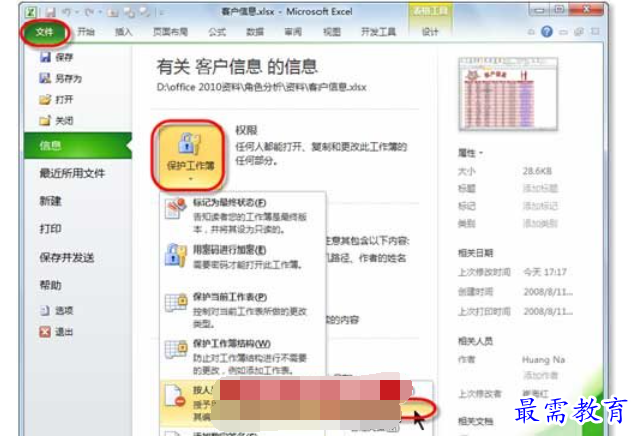
Task: Click the 权限 (Permissions) heading
Action: (x=246, y=130)
